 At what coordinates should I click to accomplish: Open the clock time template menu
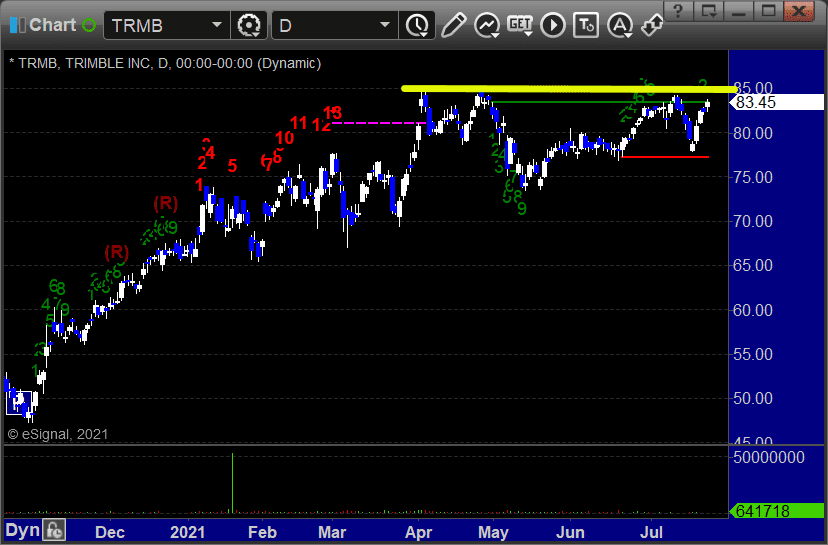(418, 25)
